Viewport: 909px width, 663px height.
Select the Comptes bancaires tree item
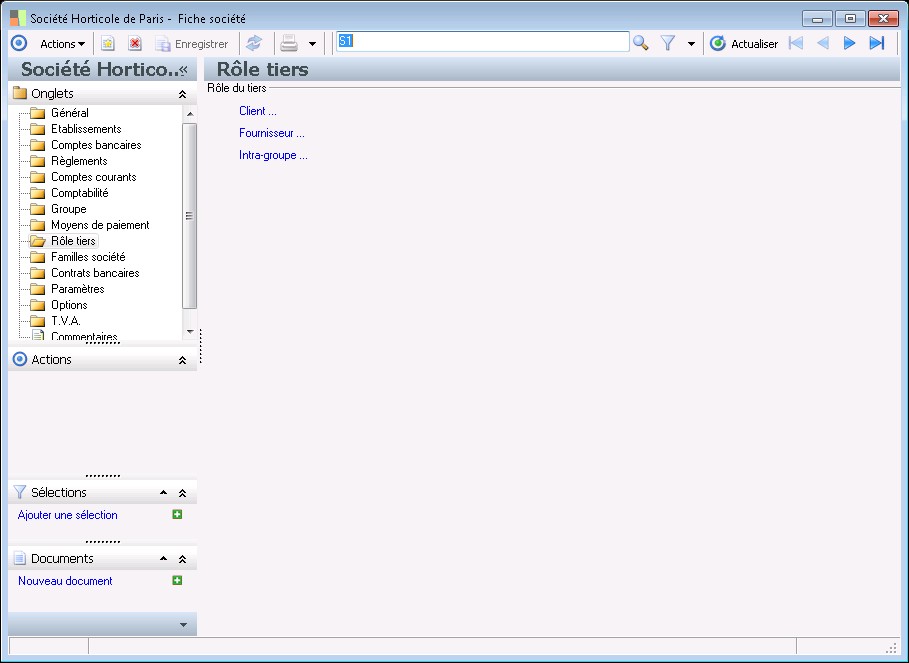96,145
